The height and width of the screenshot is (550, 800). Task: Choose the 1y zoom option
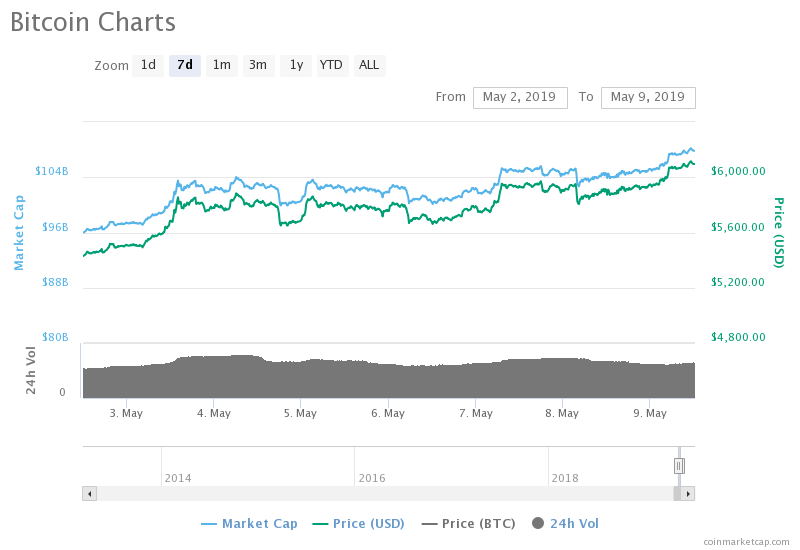pos(296,65)
